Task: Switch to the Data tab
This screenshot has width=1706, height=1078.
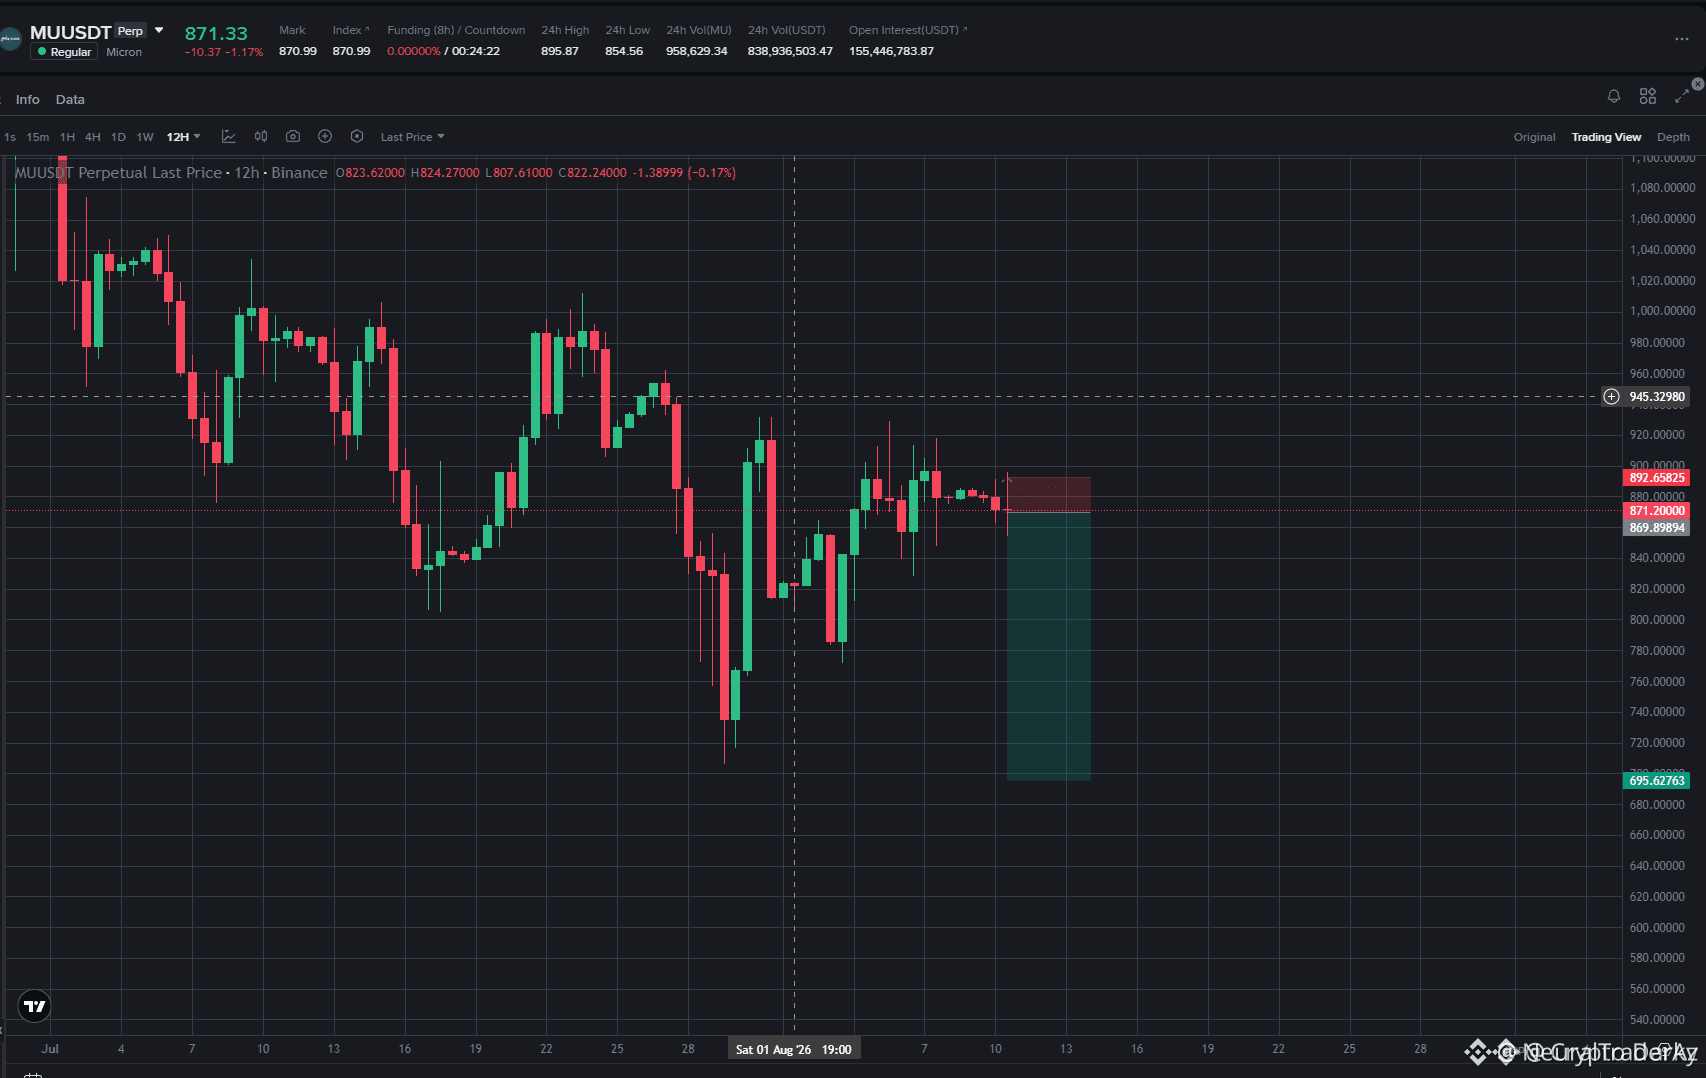Action: click(x=70, y=100)
